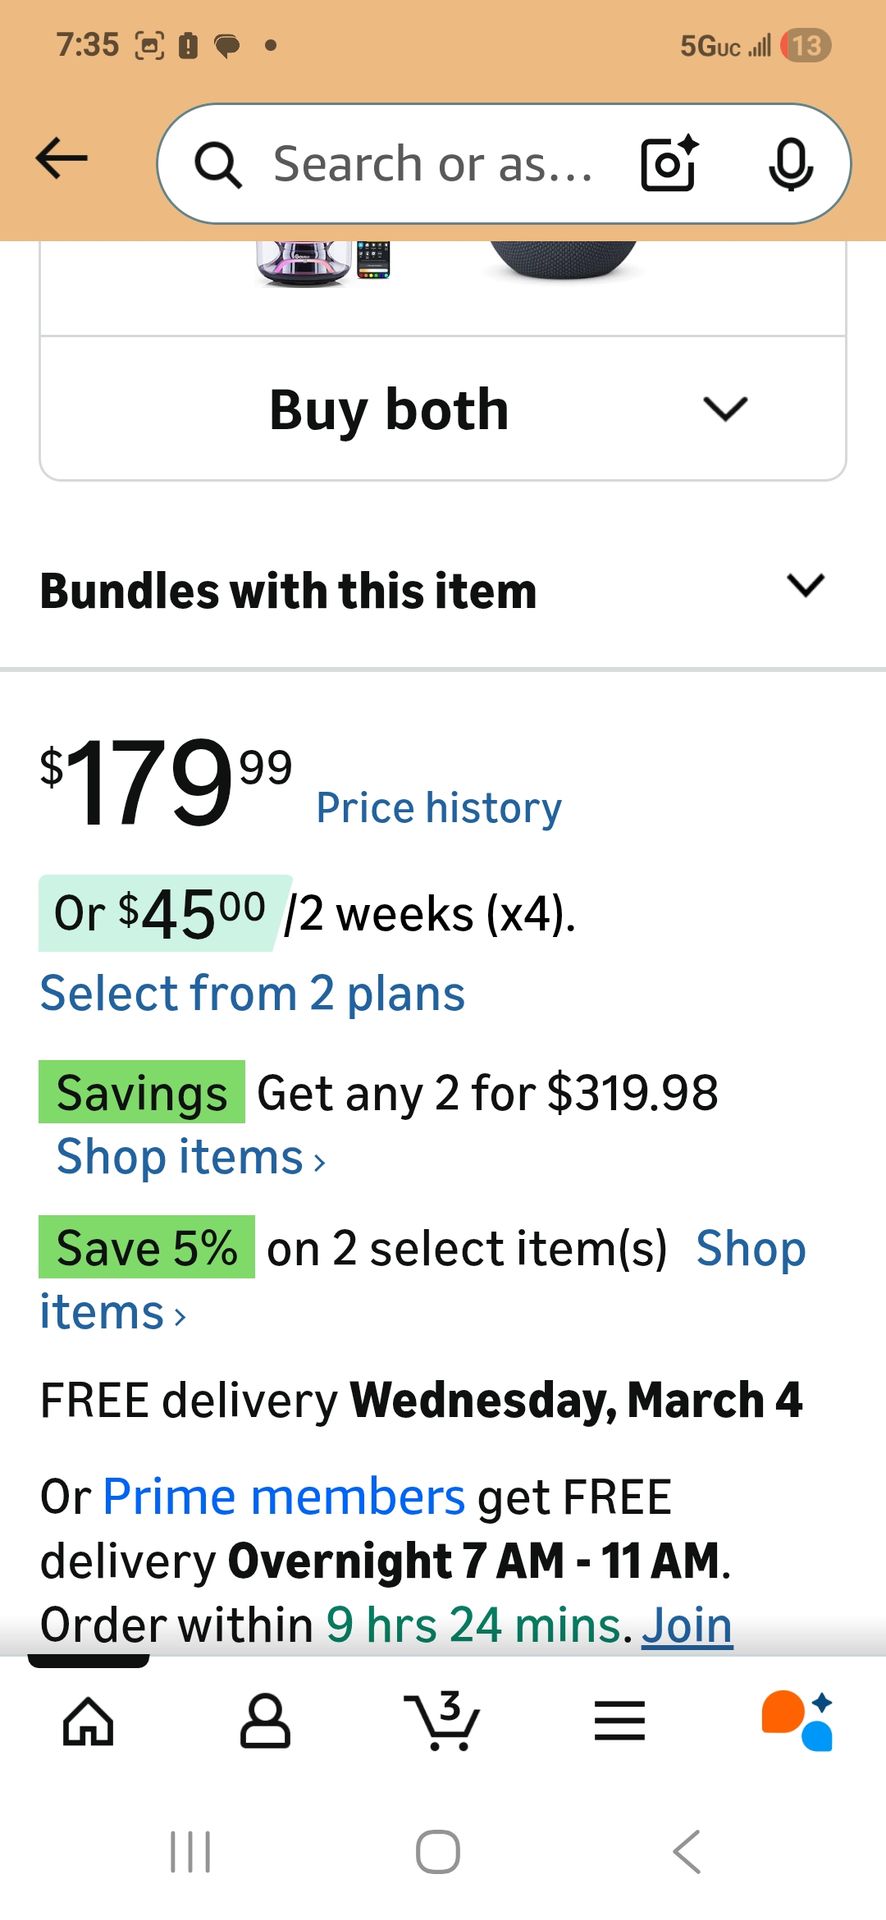886x1920 pixels.
Task: Open Prime members link
Action: [x=284, y=1497]
